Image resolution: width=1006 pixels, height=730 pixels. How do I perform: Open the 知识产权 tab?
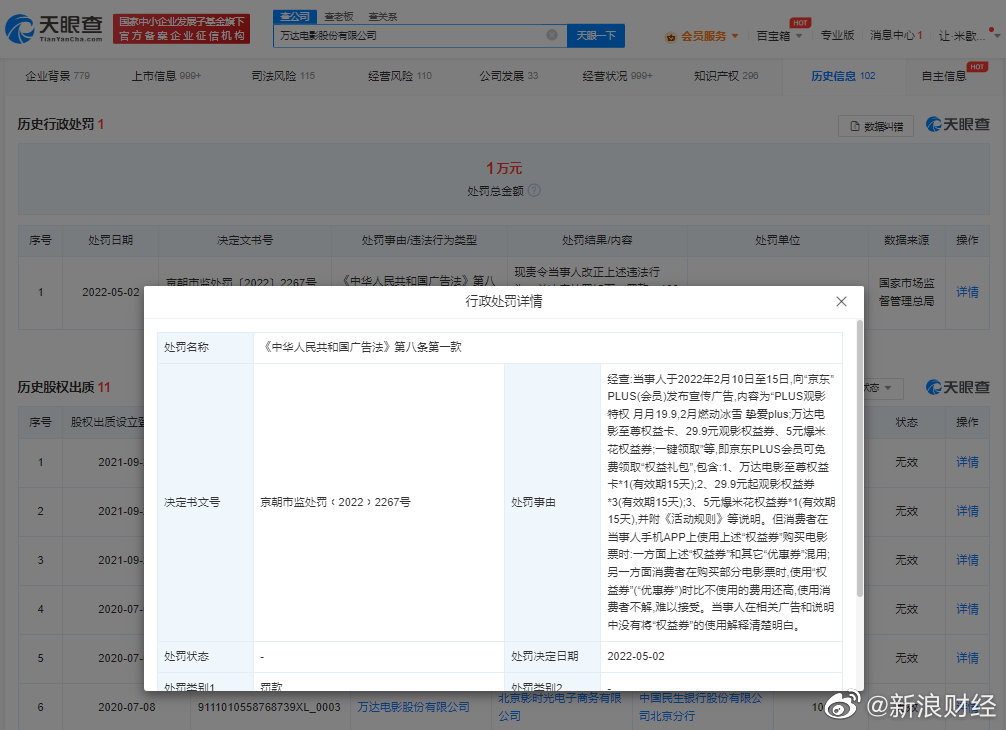(726, 76)
